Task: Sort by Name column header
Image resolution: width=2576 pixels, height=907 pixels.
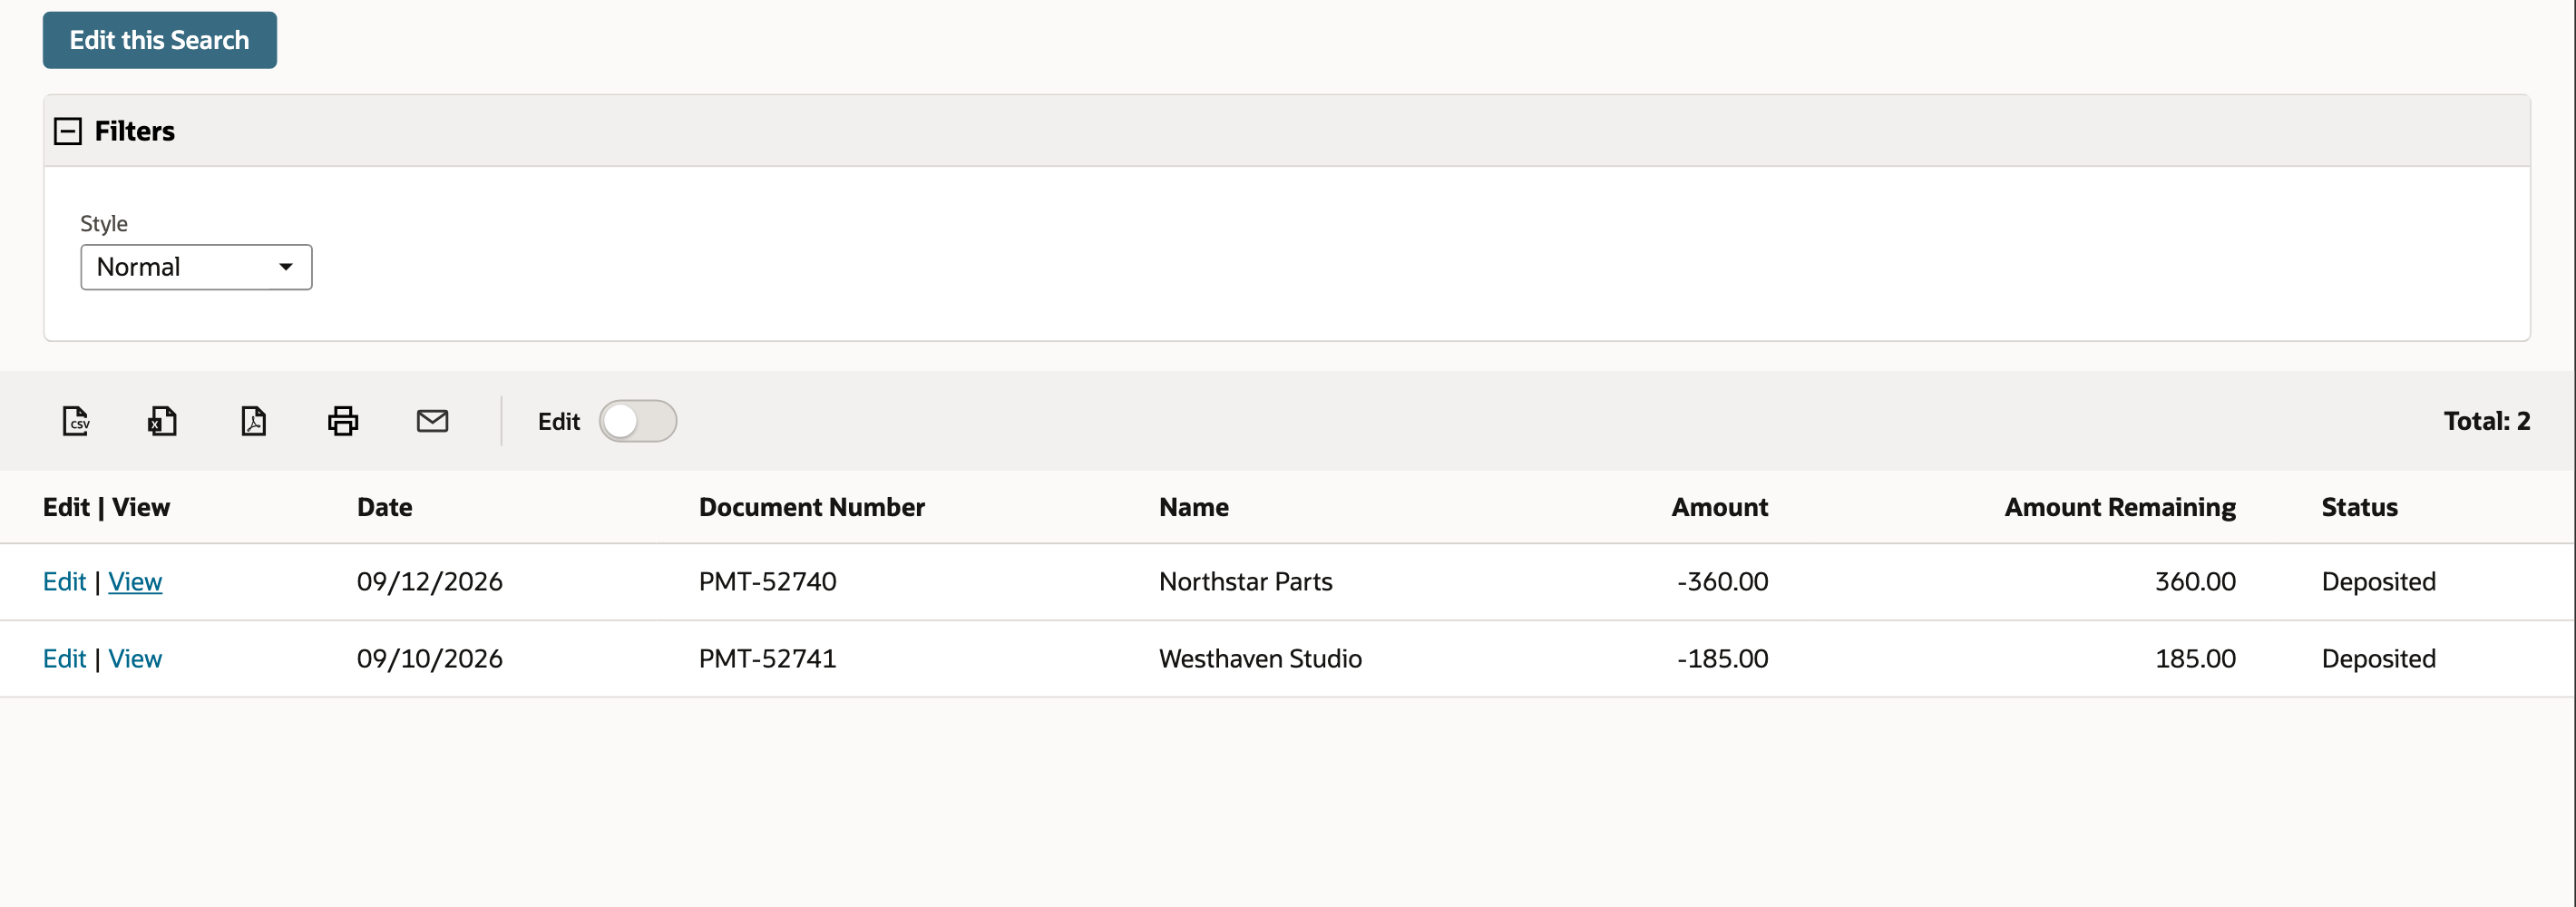Action: (x=1193, y=507)
